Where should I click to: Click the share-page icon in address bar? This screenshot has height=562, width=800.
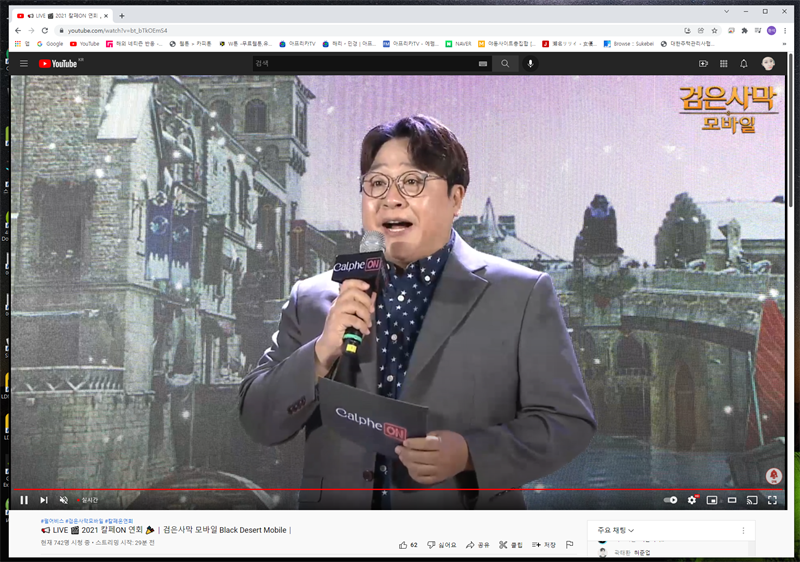(x=701, y=31)
